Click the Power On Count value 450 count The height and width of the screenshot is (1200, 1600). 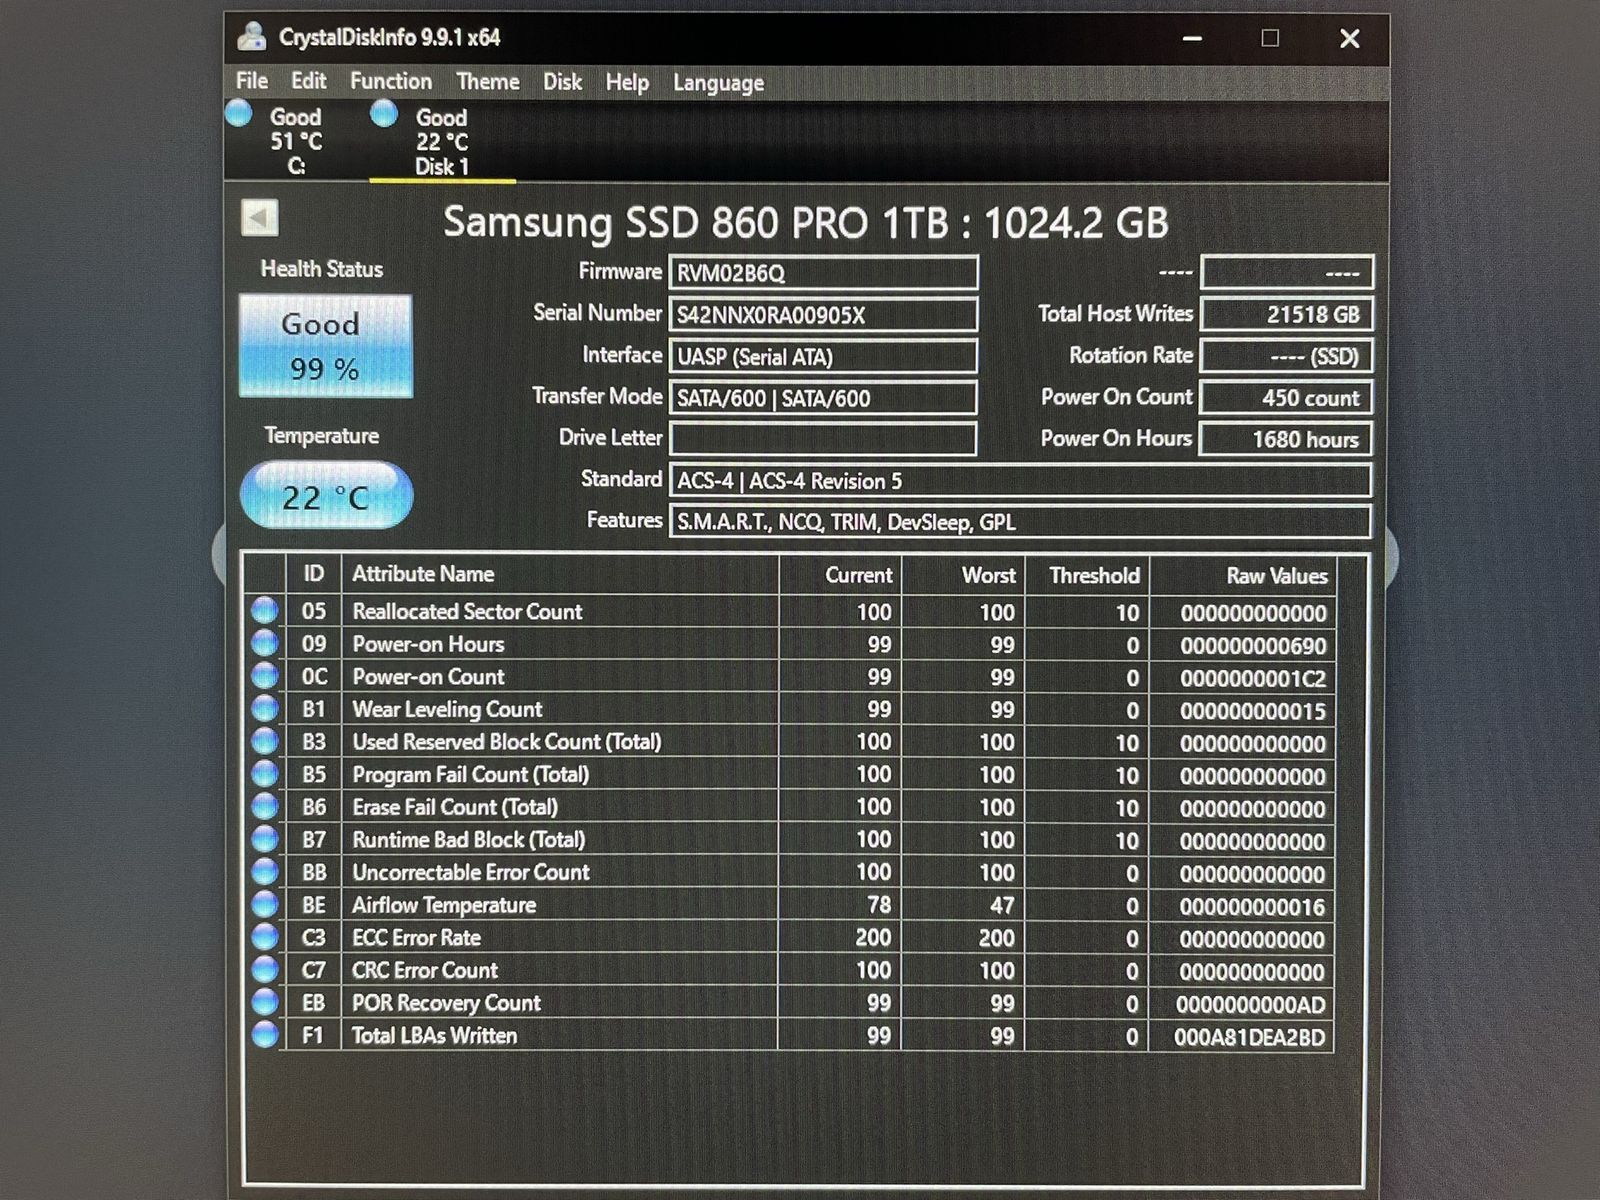click(1287, 397)
